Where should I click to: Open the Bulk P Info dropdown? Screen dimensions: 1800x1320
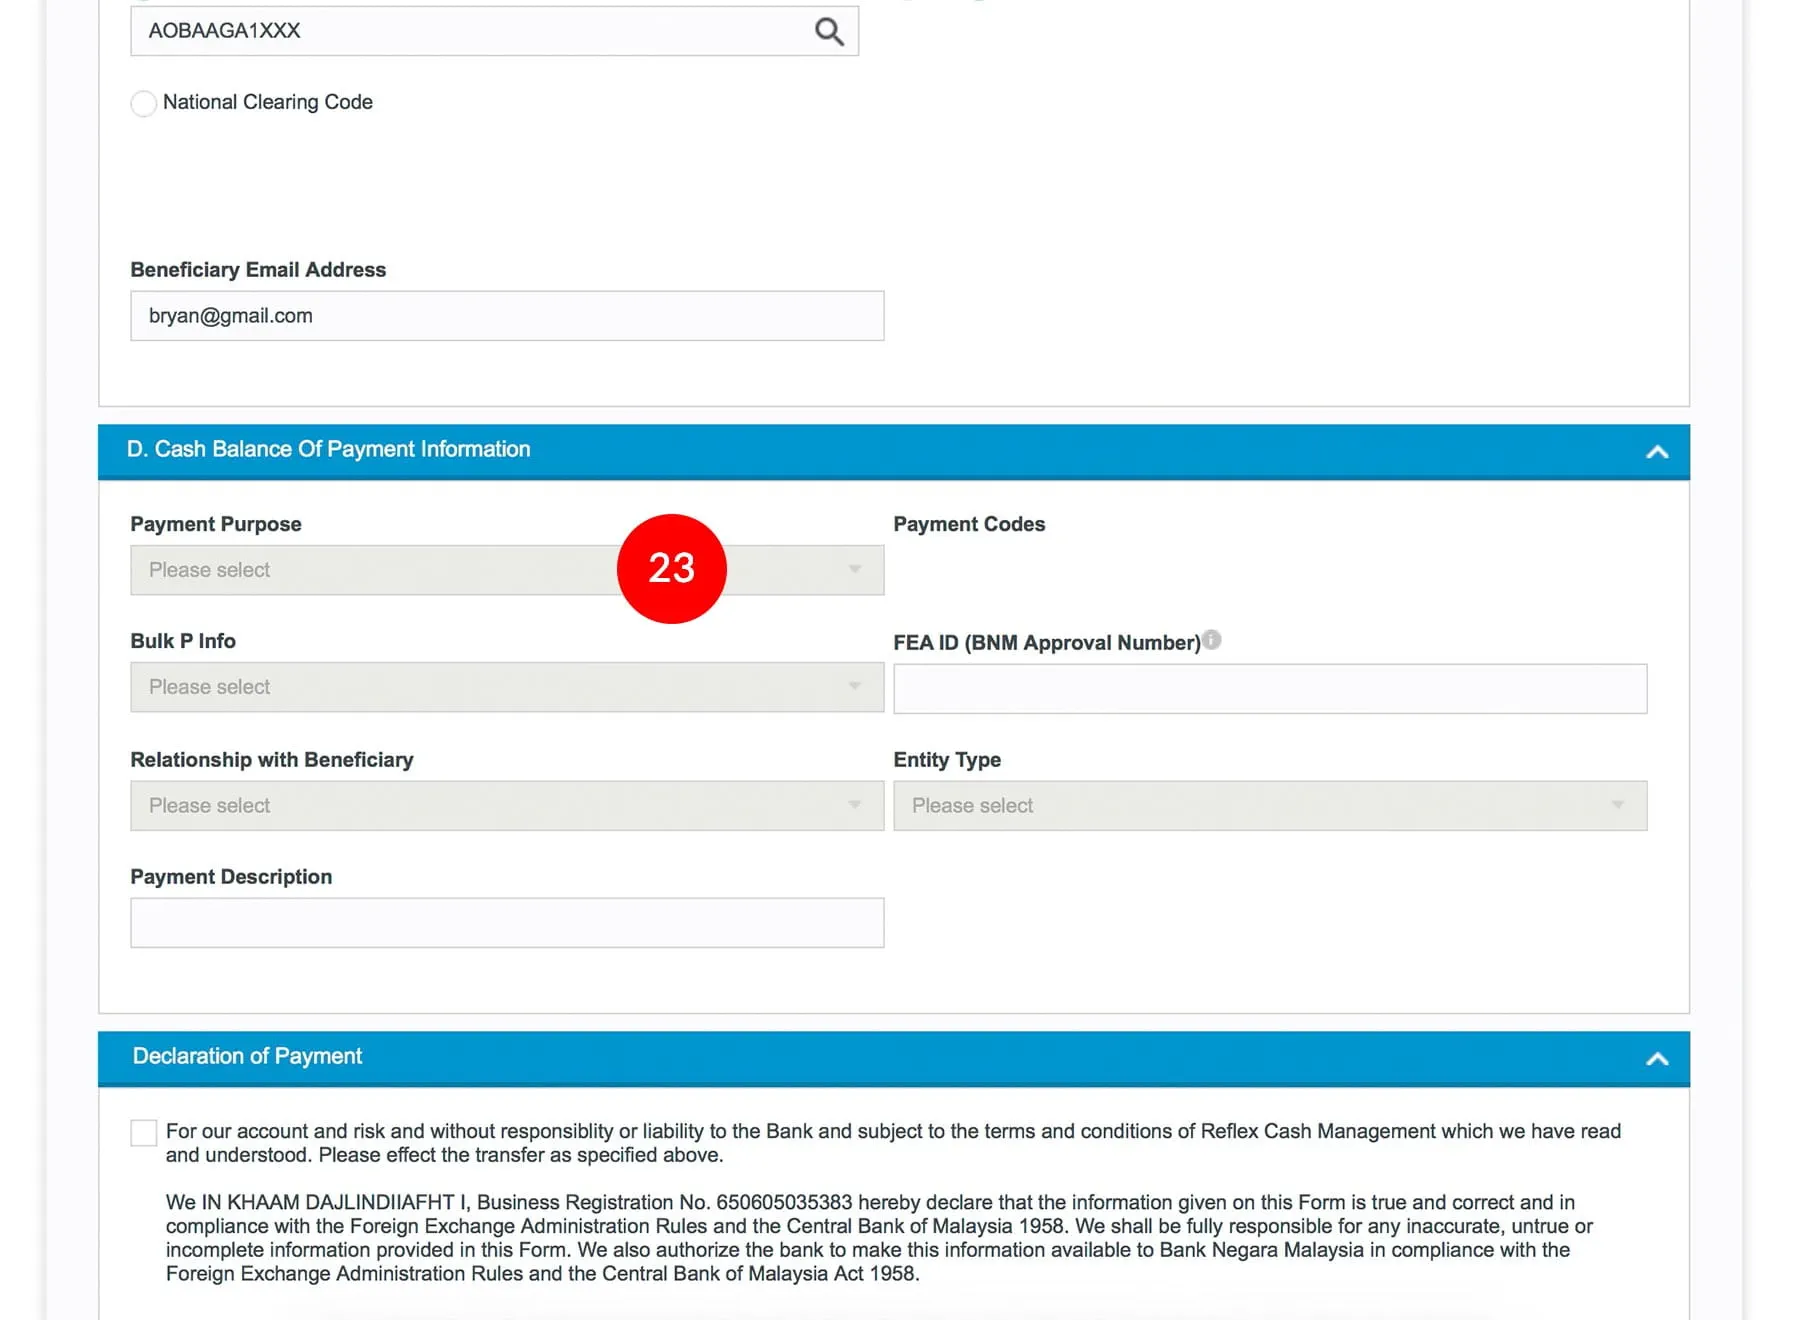click(506, 687)
